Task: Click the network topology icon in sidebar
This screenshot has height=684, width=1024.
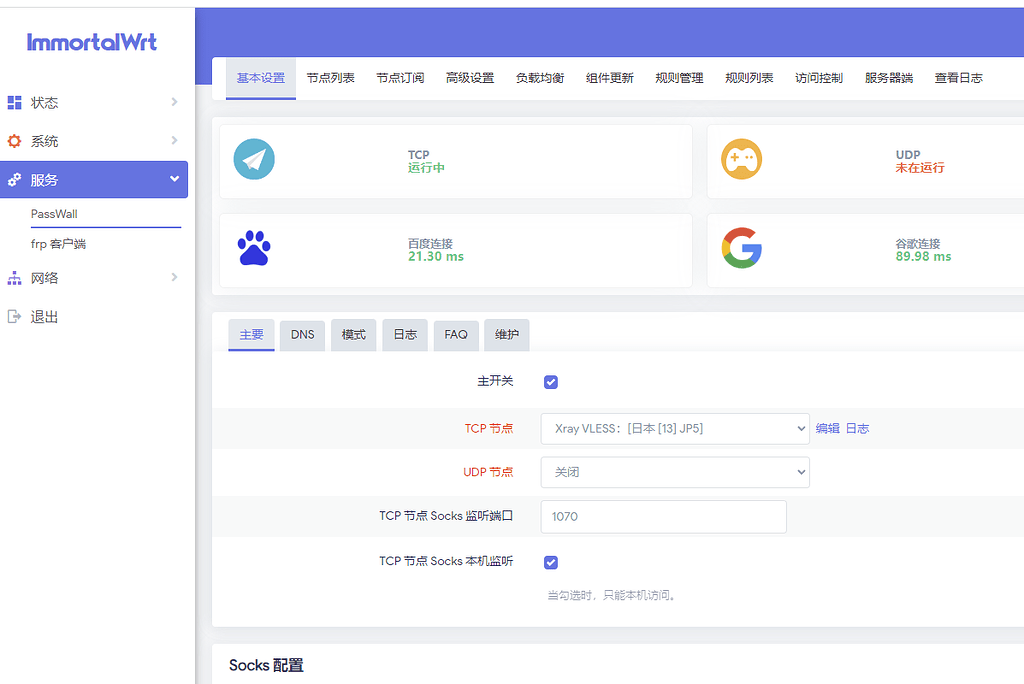Action: (x=14, y=278)
